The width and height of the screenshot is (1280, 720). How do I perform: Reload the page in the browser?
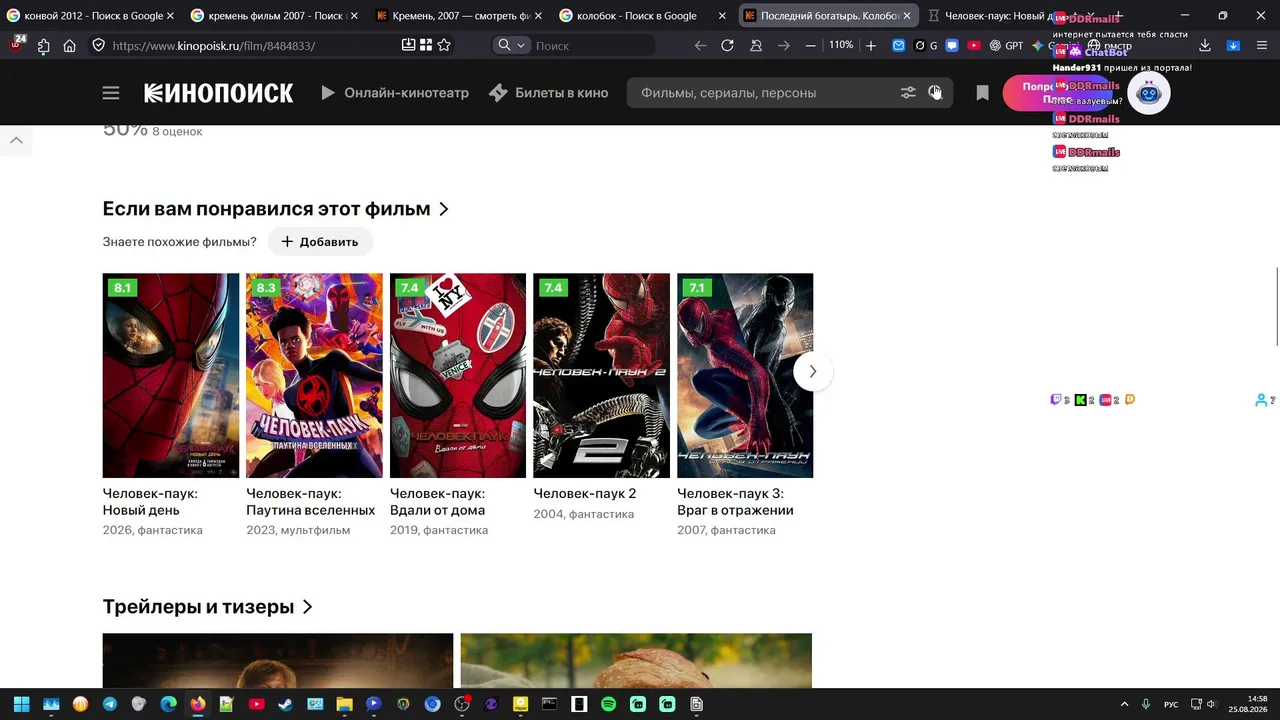click(x=727, y=45)
